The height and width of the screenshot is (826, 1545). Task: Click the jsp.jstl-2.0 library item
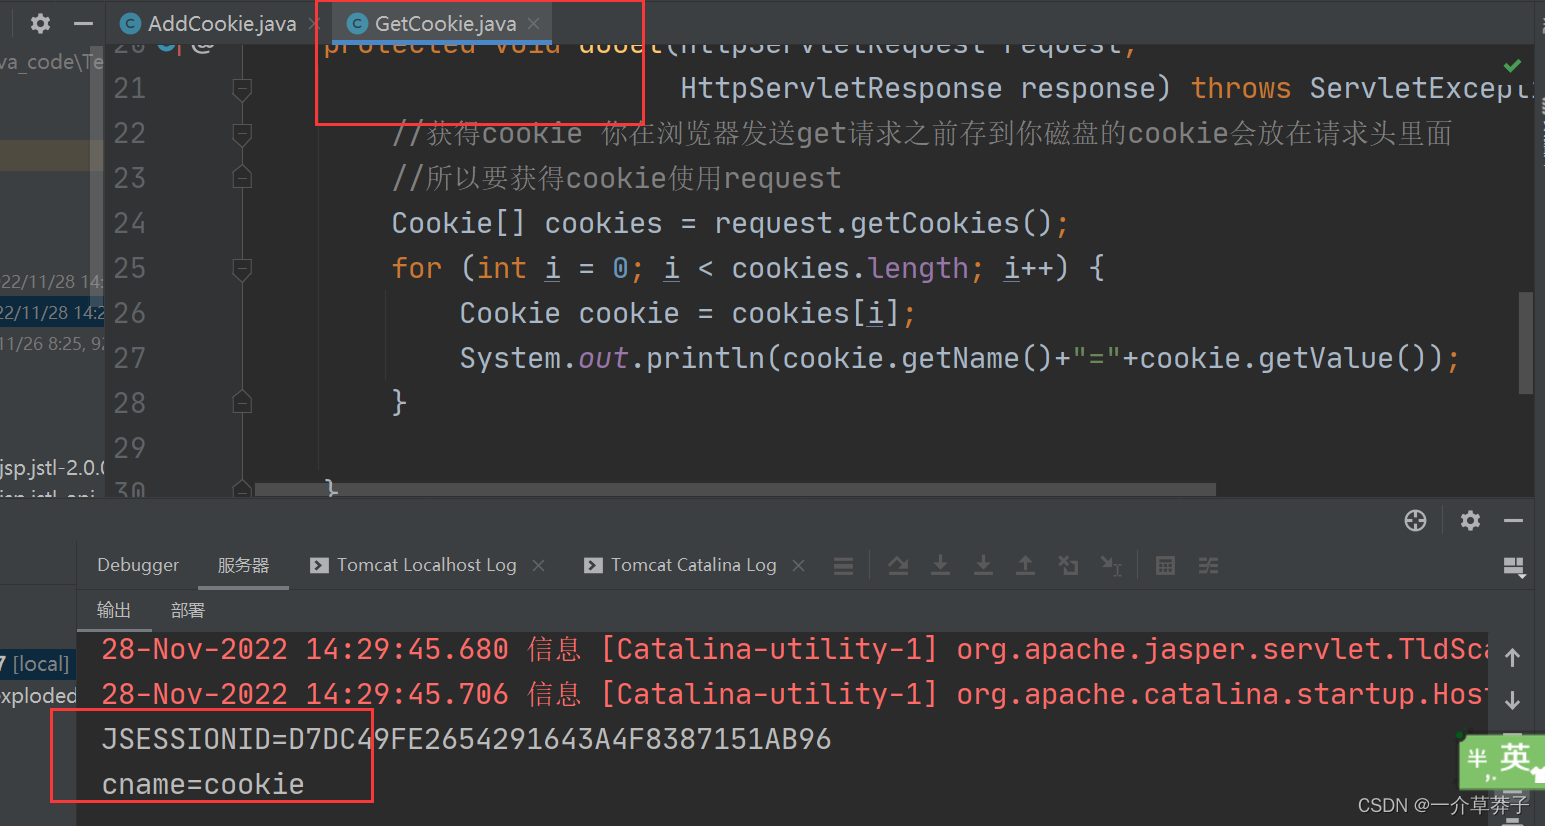52,467
